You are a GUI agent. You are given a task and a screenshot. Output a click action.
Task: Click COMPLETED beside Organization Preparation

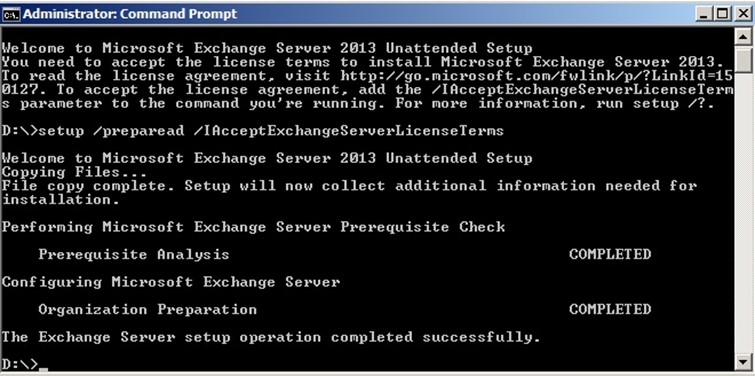point(610,309)
